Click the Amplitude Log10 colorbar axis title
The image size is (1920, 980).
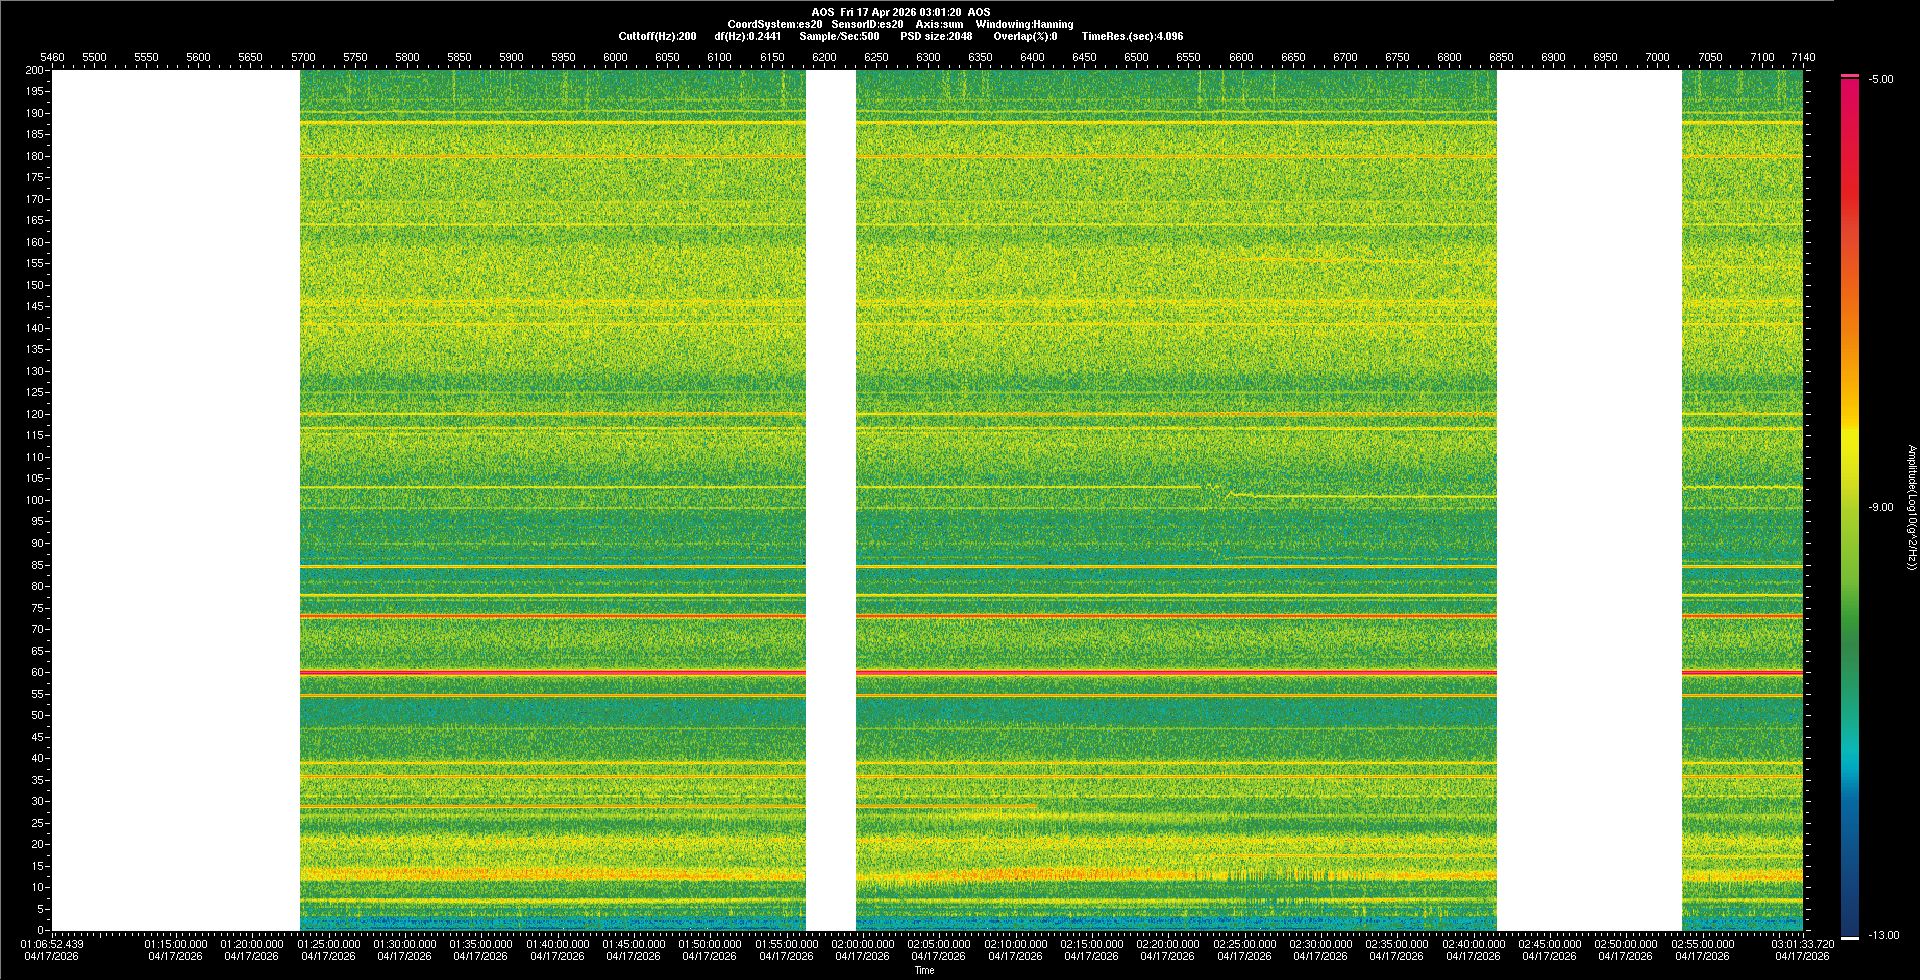[1911, 507]
